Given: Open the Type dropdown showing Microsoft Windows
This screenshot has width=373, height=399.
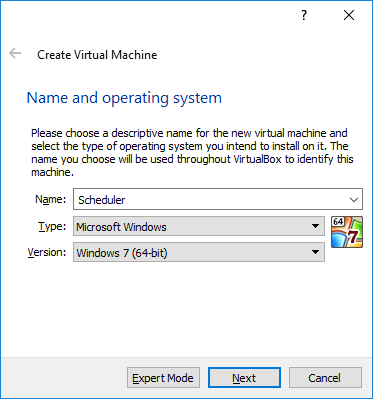Looking at the screenshot, I should pyautogui.click(x=199, y=226).
